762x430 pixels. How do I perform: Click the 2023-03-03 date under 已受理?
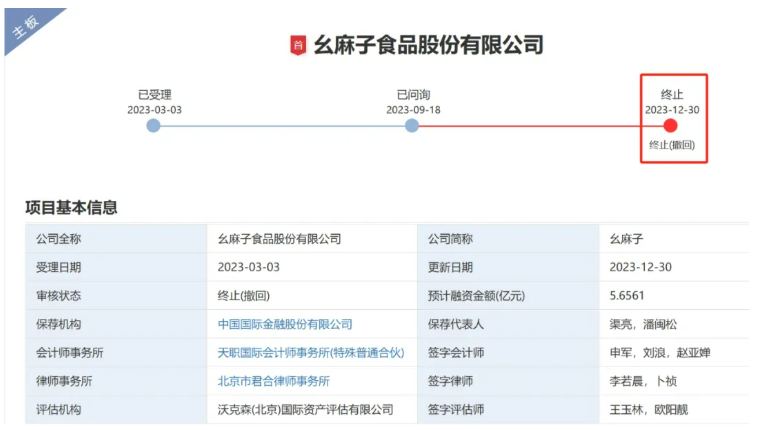point(155,110)
